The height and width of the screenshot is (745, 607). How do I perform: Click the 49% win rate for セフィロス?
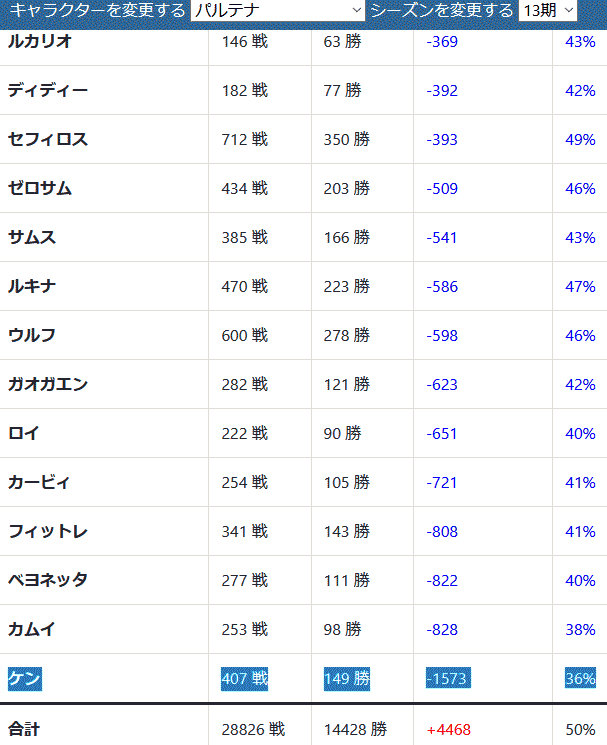pyautogui.click(x=580, y=140)
